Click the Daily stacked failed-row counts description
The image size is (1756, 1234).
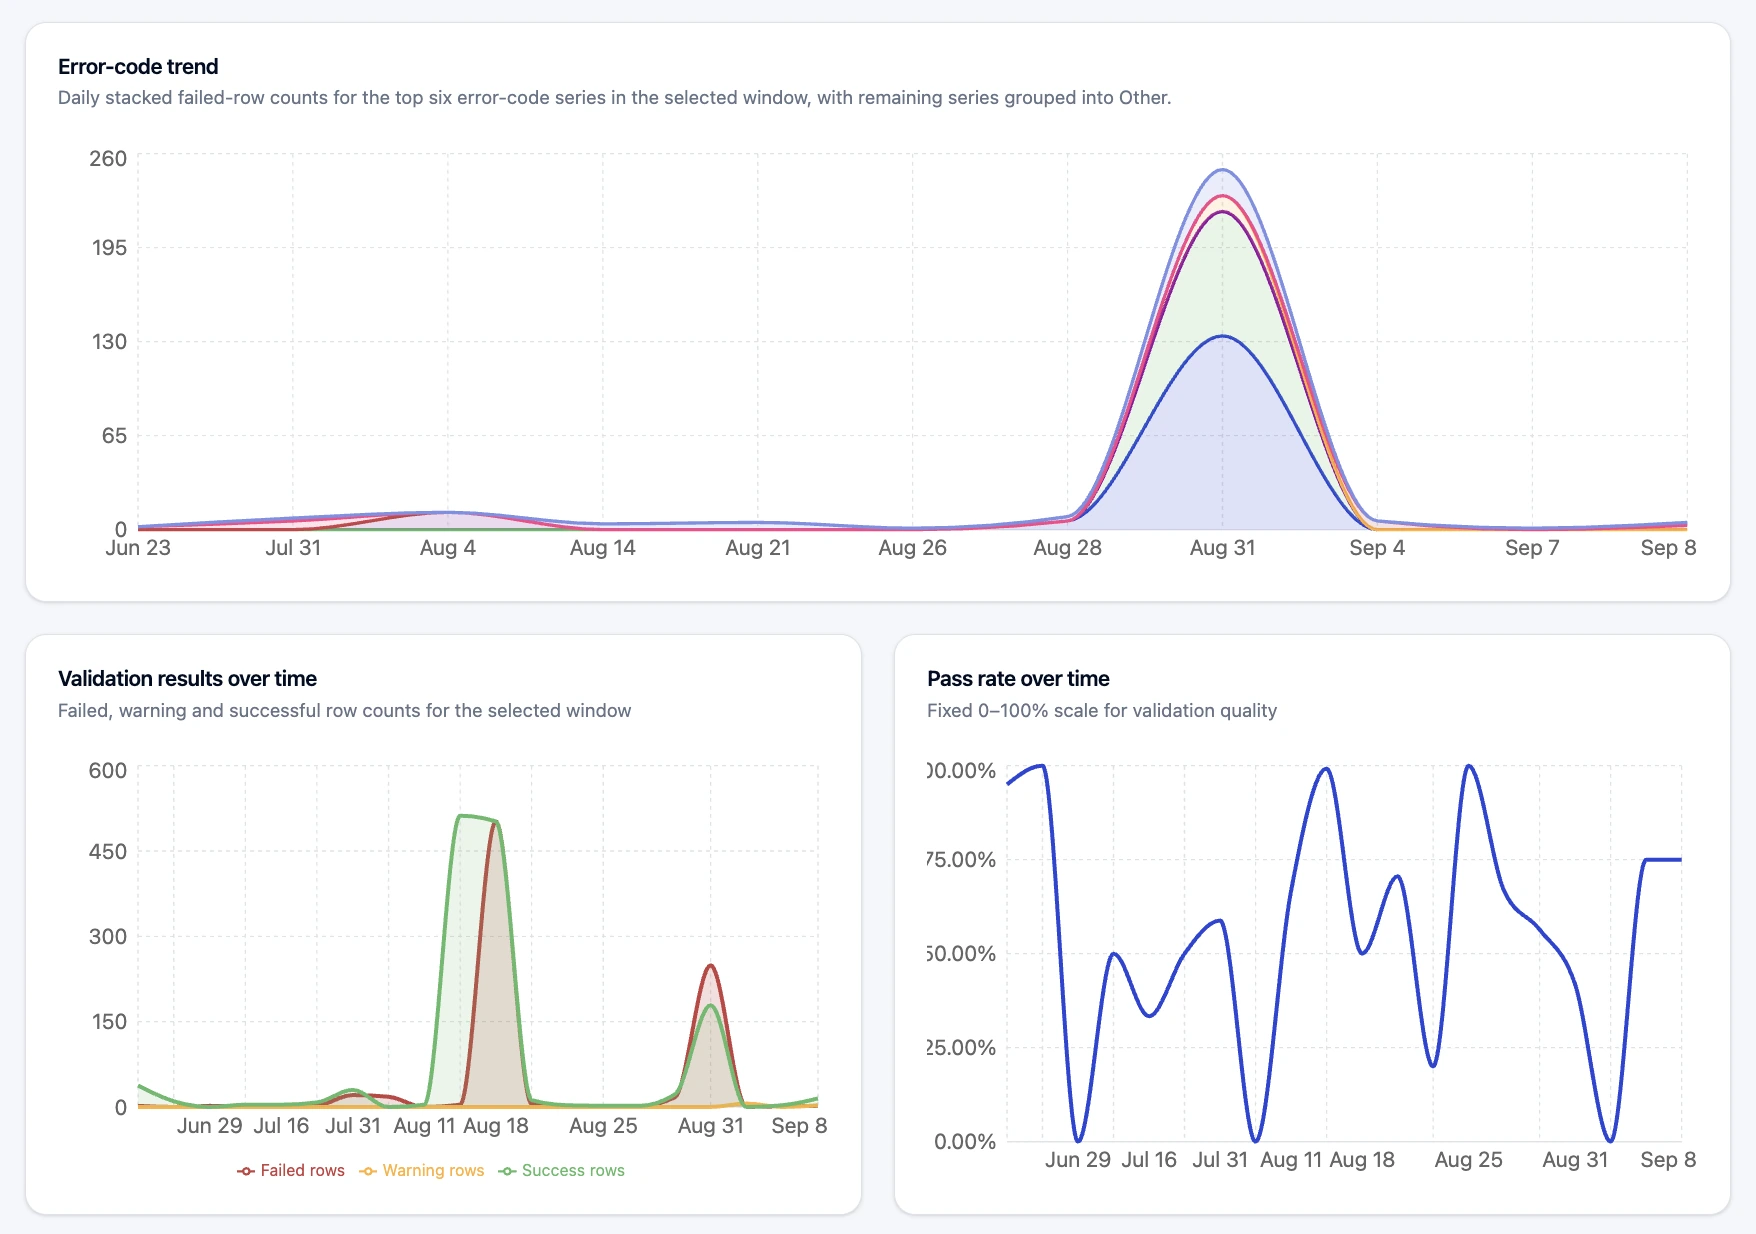[614, 98]
